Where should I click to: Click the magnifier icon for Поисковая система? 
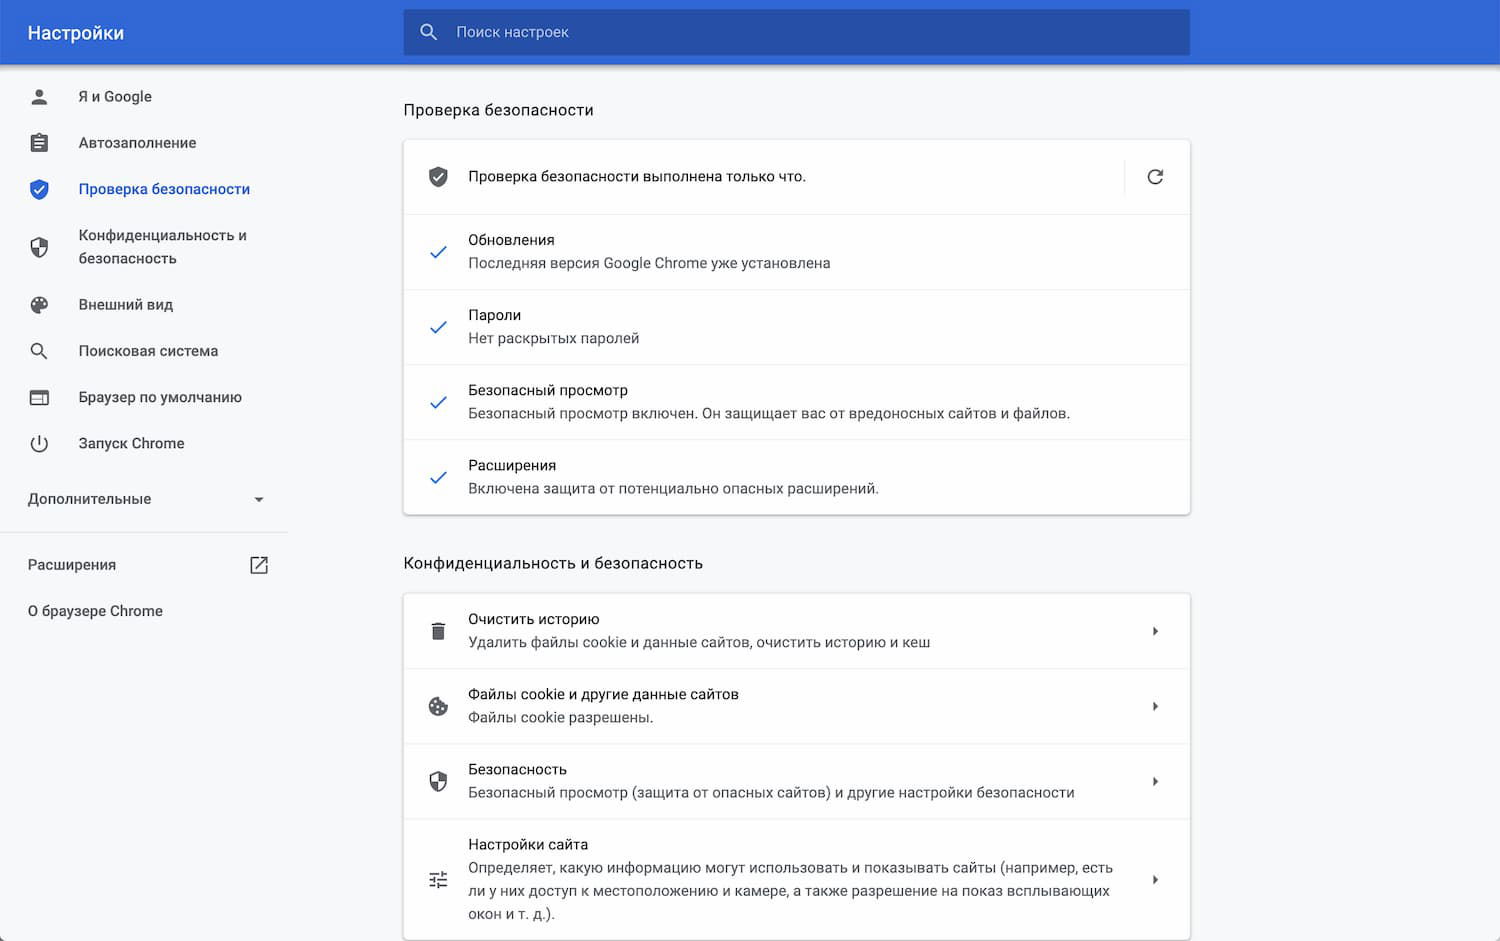pos(39,350)
